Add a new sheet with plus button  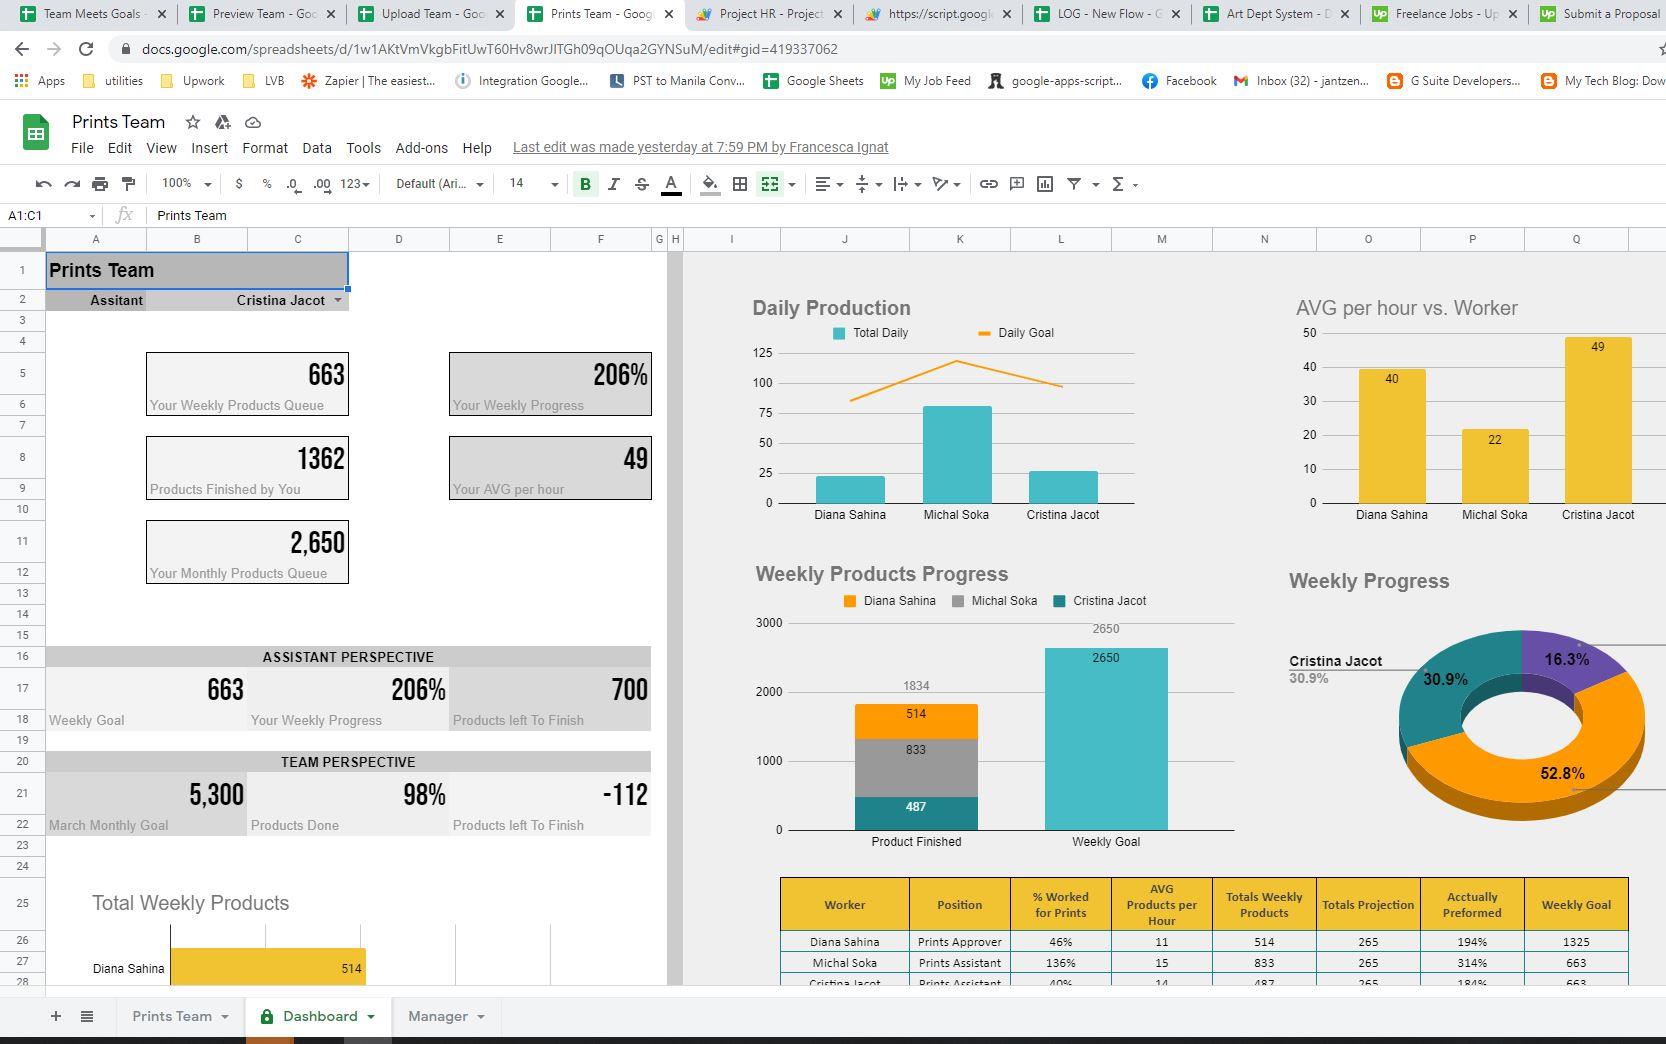point(56,1016)
